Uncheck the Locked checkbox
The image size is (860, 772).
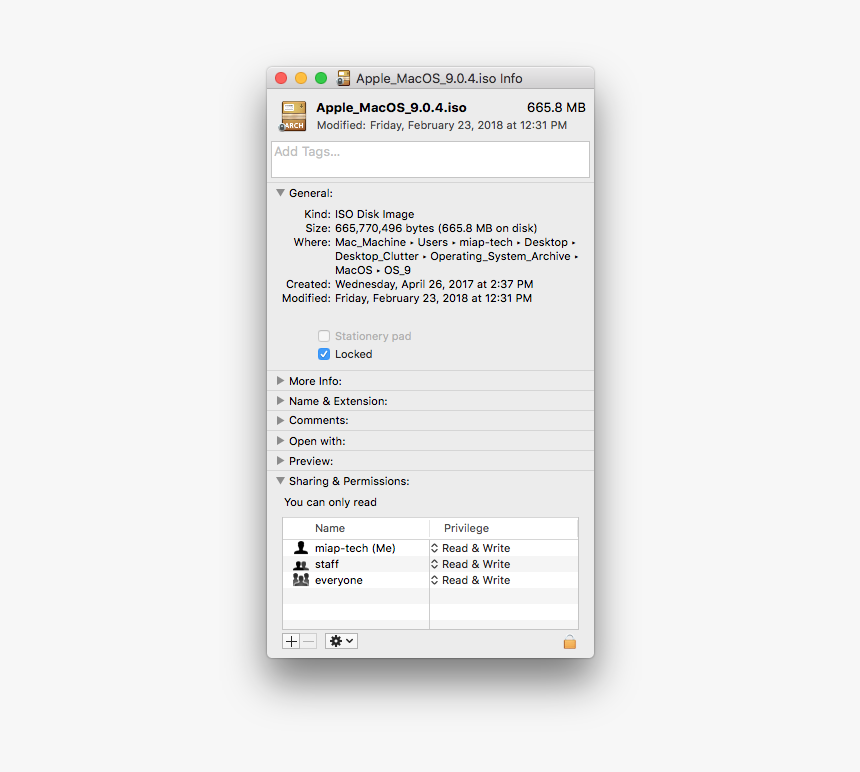[324, 354]
